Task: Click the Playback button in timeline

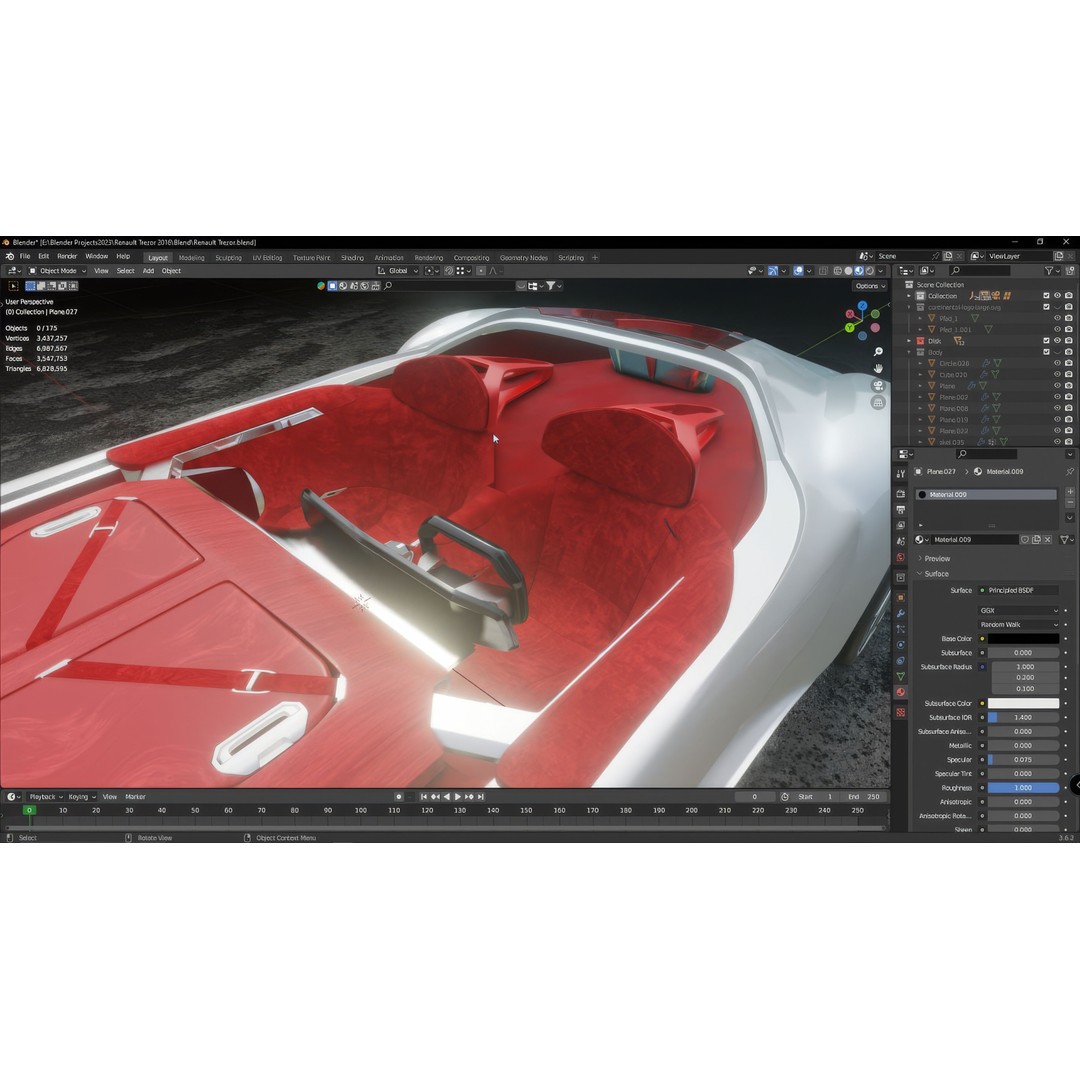Action: pos(45,797)
